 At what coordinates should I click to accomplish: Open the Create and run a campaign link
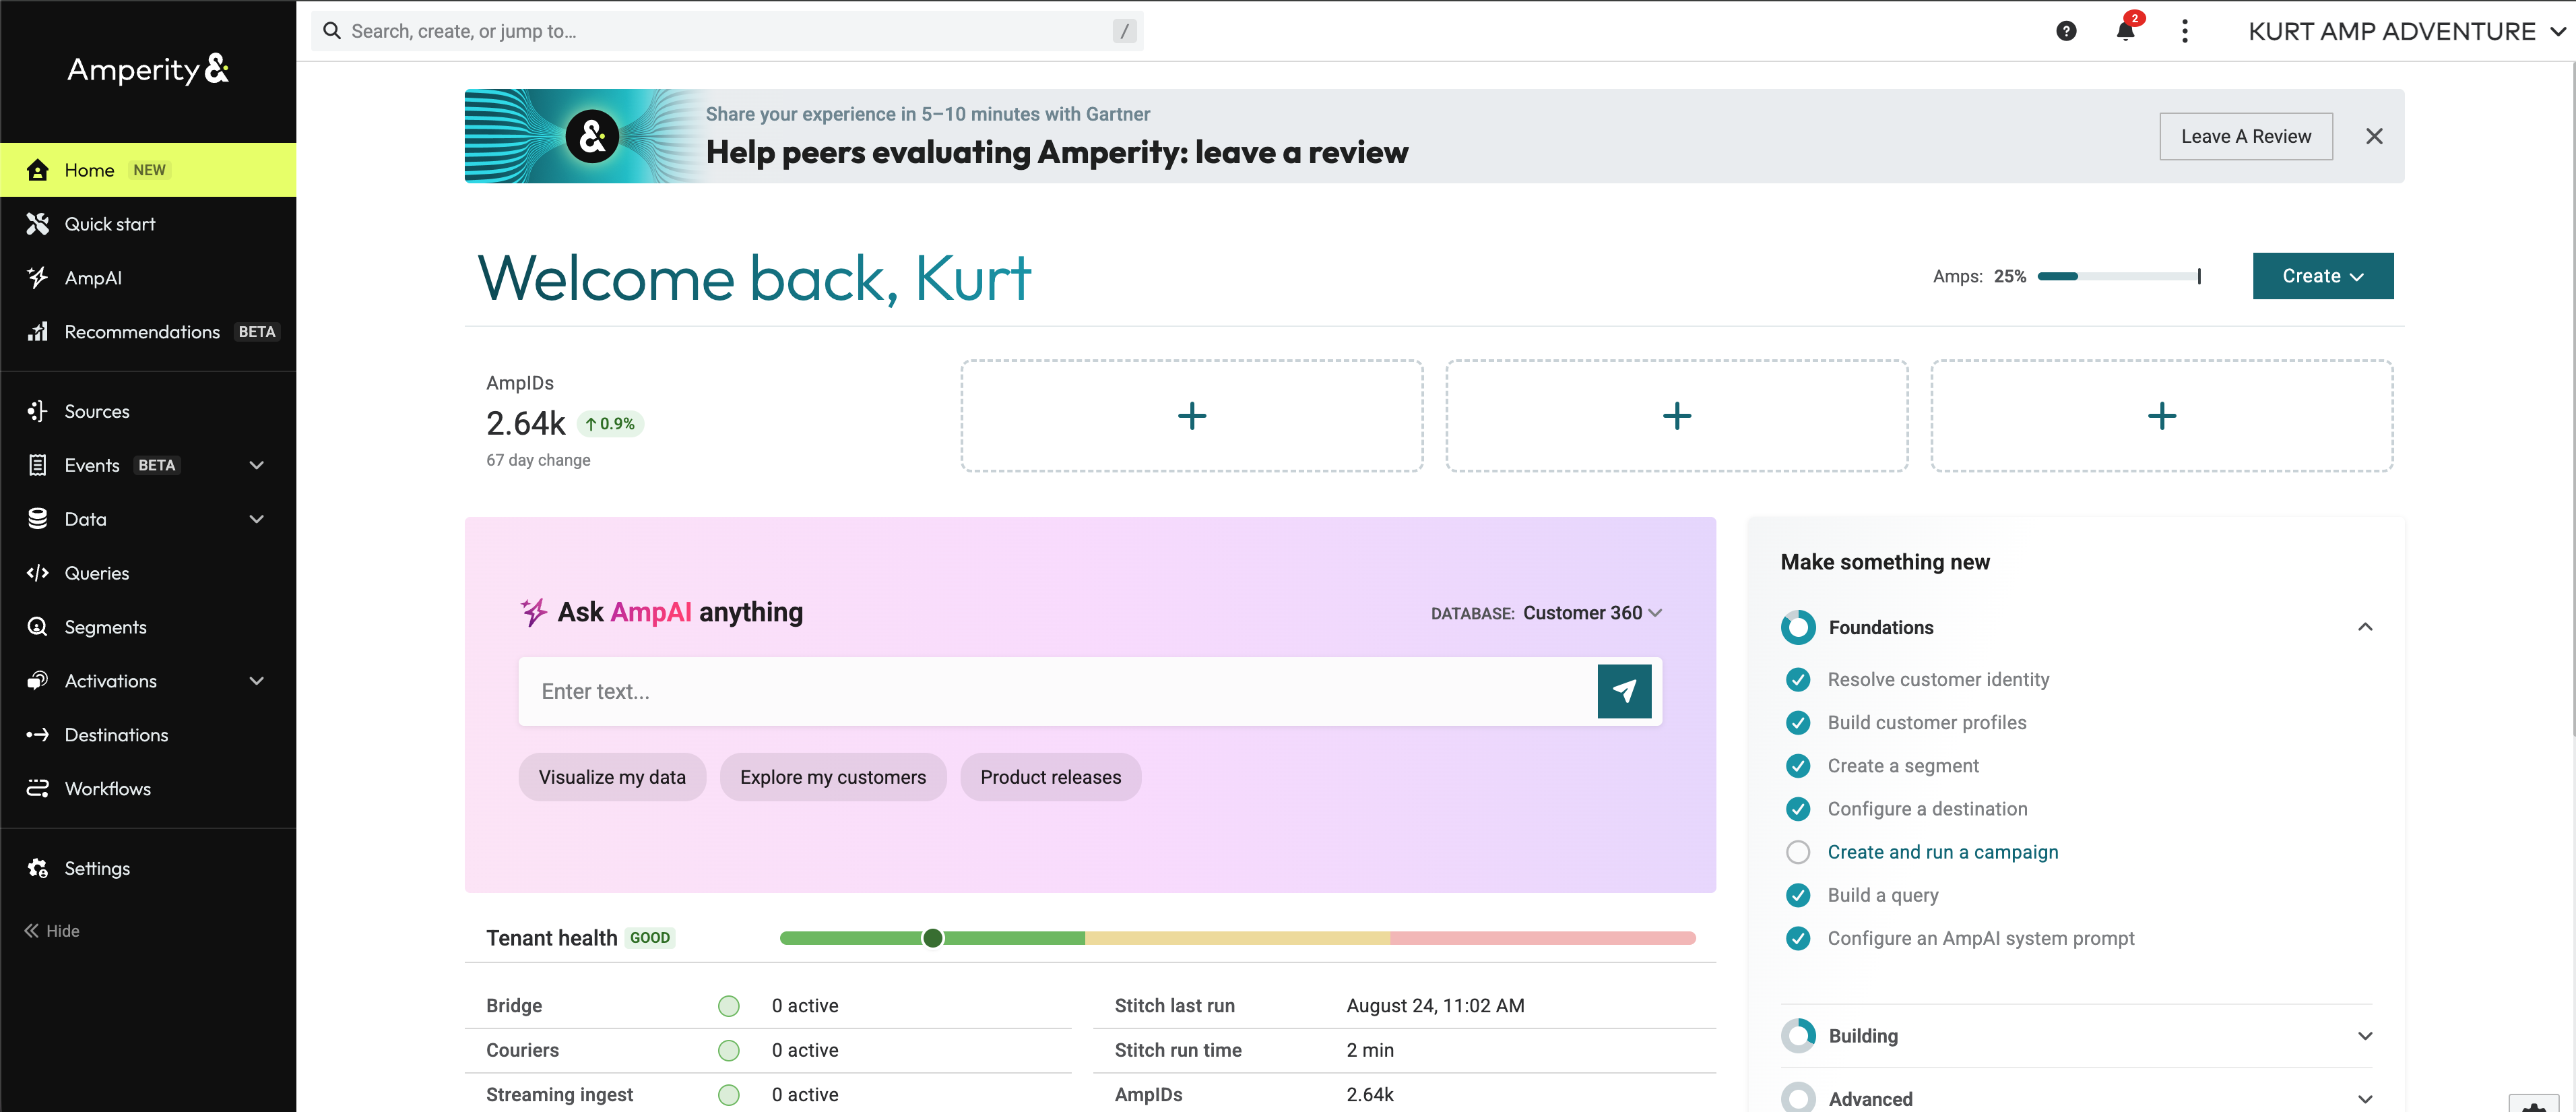point(1942,852)
